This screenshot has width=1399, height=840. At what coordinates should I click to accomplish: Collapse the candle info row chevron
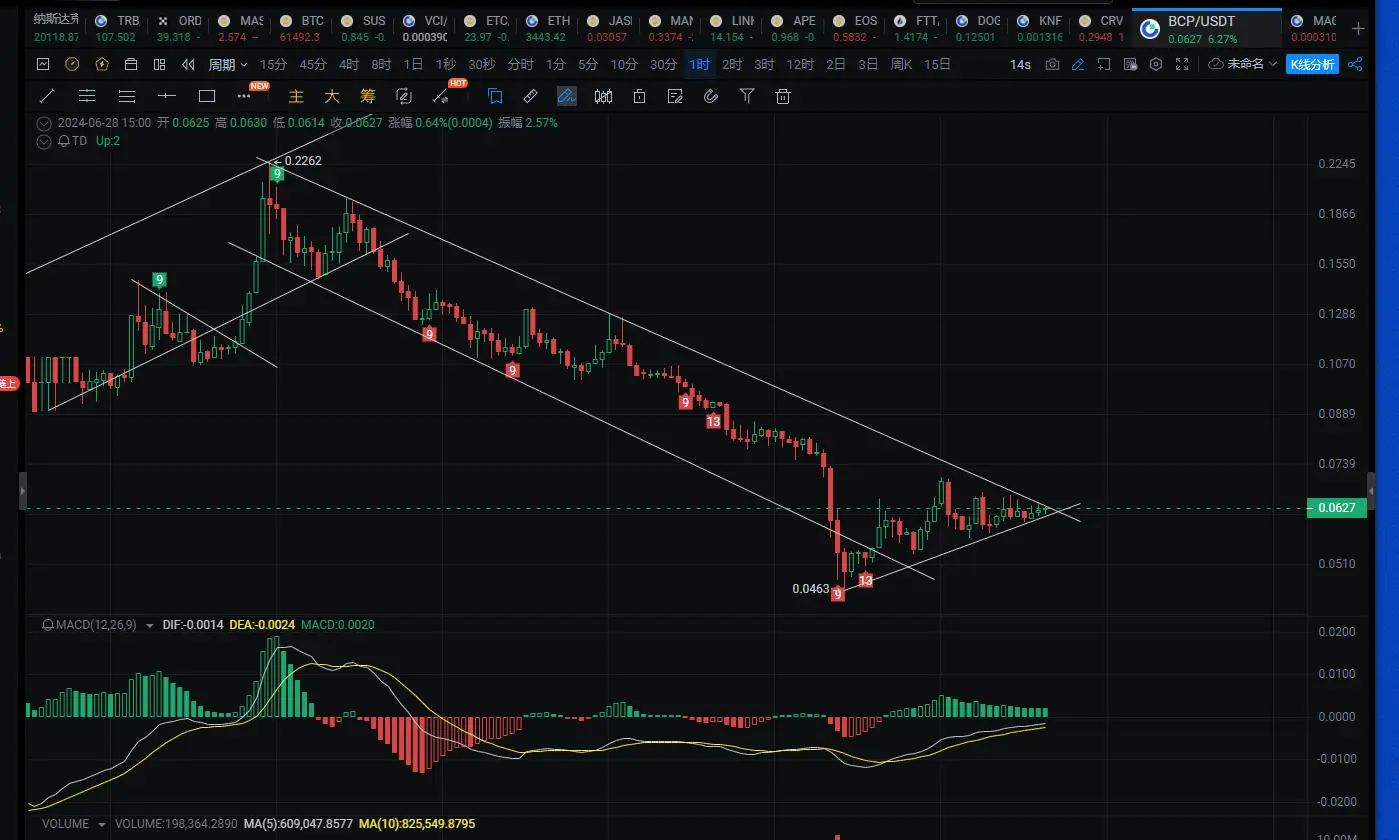click(x=43, y=123)
